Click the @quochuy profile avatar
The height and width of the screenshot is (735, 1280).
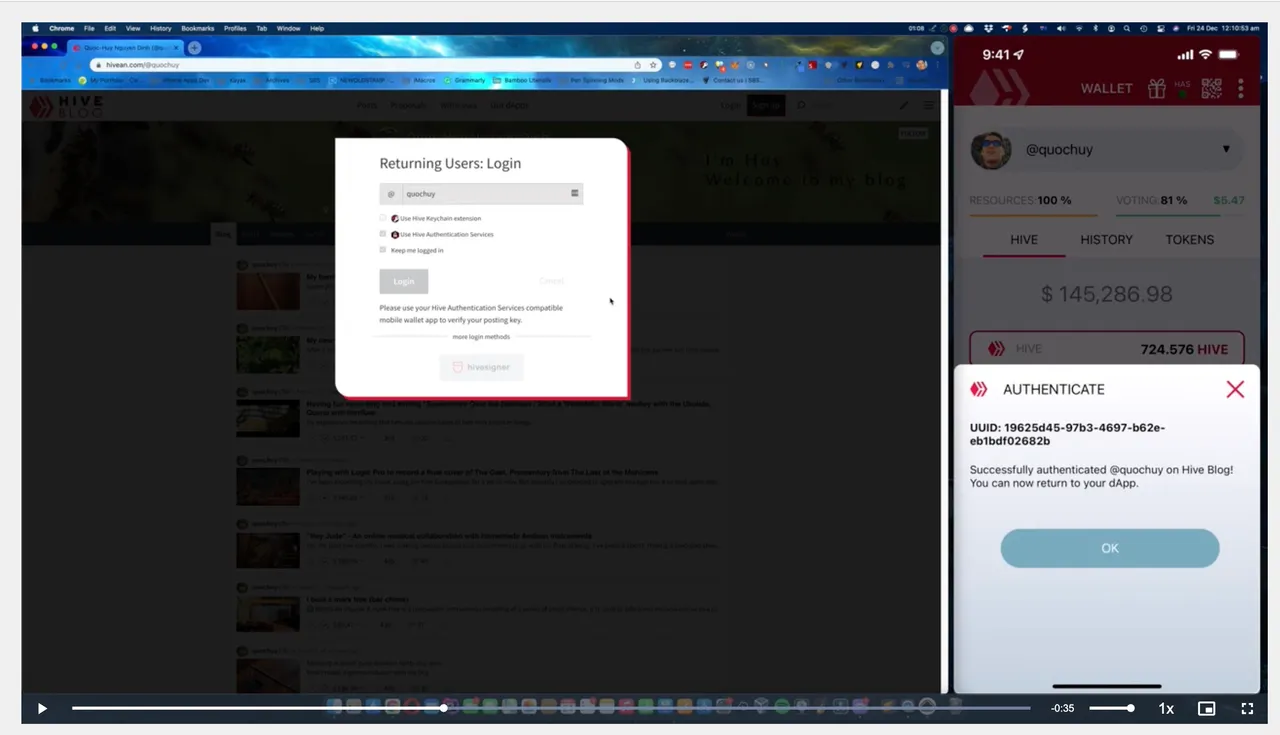coord(990,150)
